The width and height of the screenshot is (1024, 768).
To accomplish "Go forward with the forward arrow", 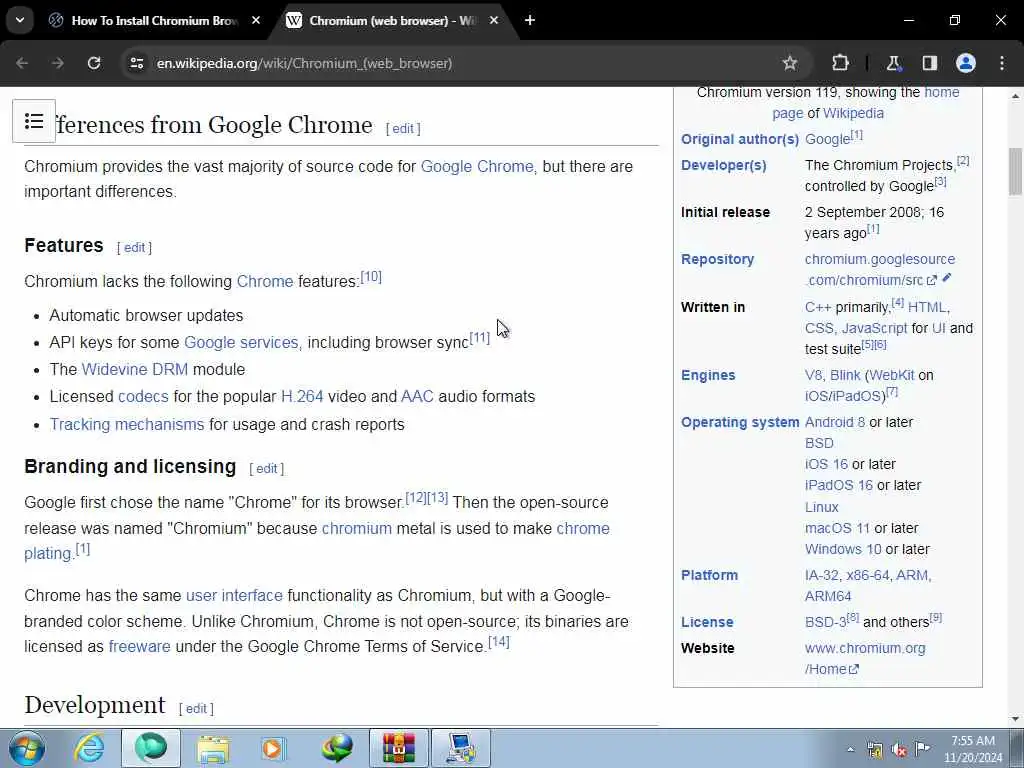I will pos(57,63).
